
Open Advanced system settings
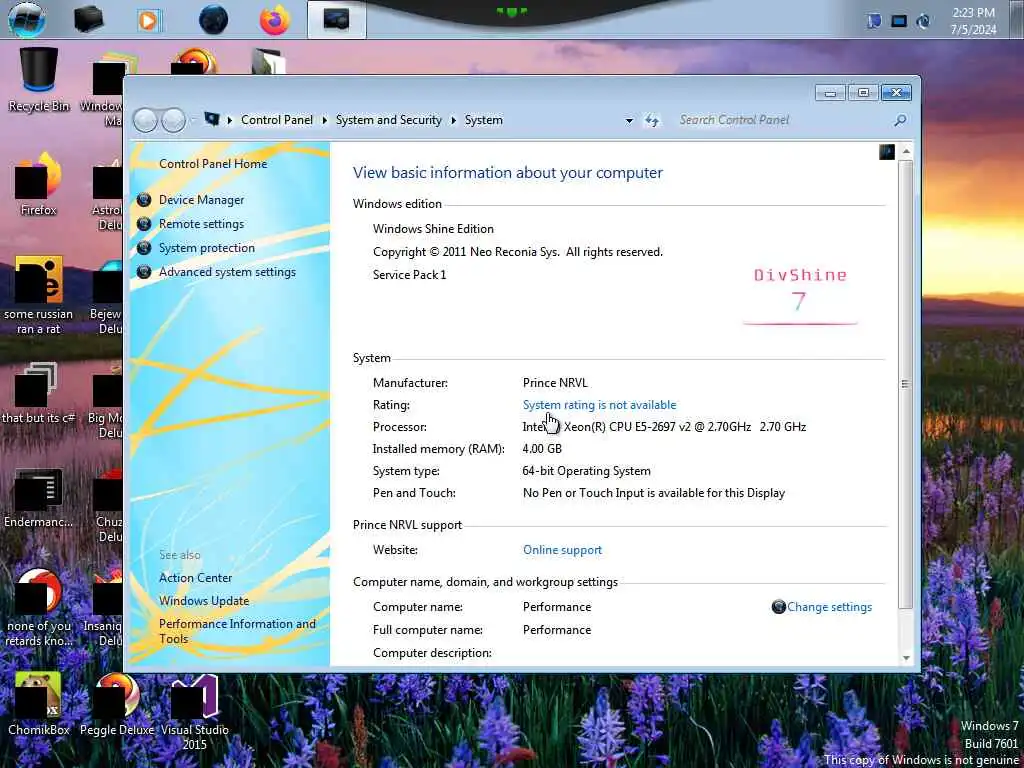[227, 272]
